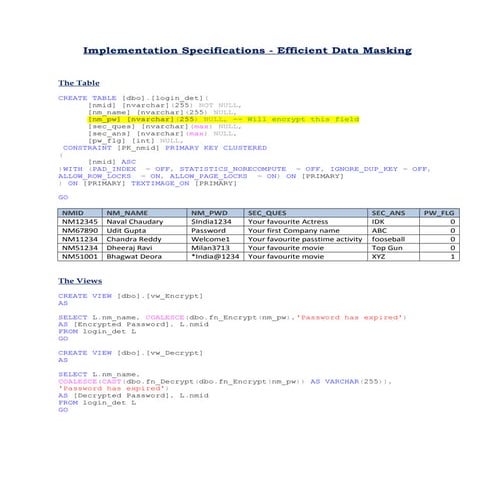Click answer cell 'ABC'
495x495 pixels.
pyautogui.click(x=393, y=230)
